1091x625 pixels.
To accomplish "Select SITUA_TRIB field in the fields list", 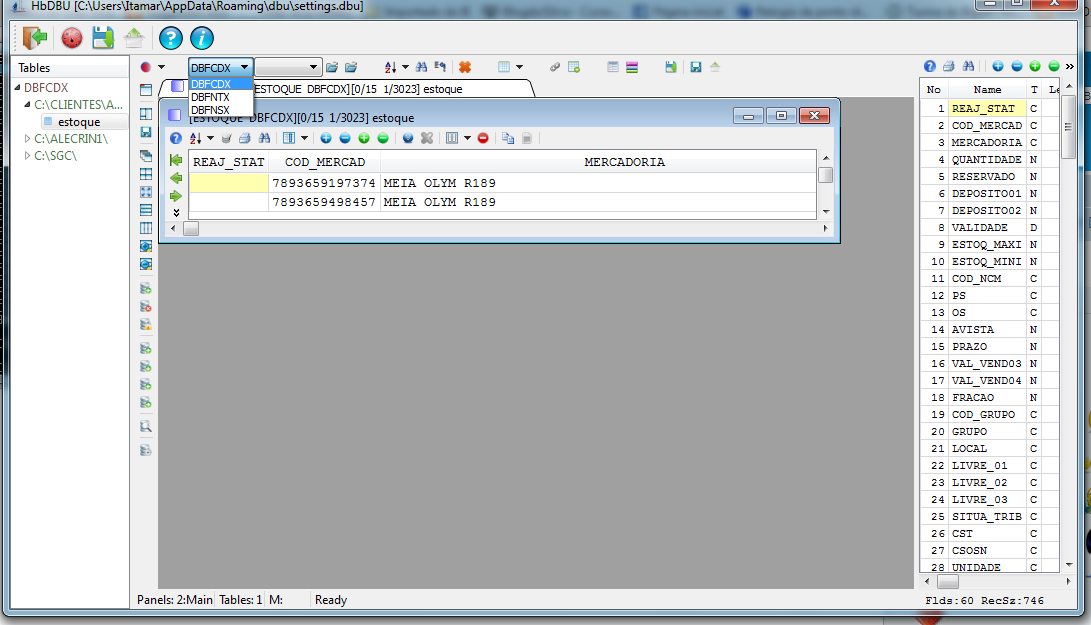I will click(989, 516).
